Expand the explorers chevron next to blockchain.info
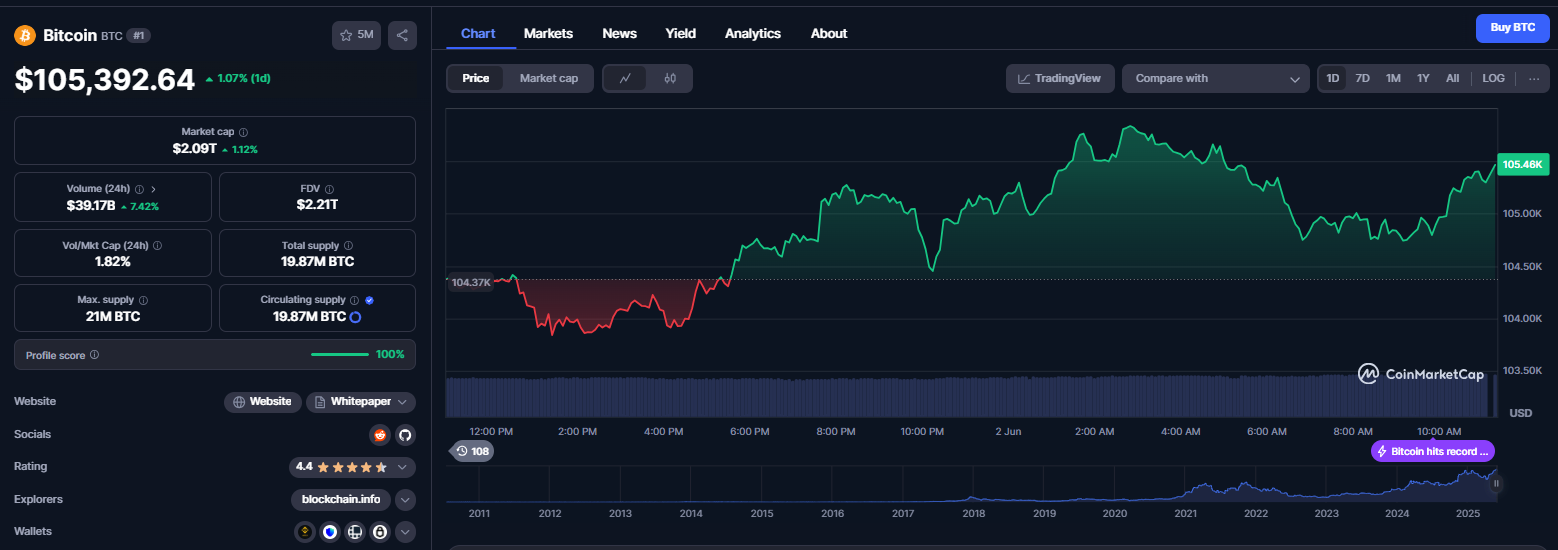Viewport: 1558px width, 550px height. click(405, 499)
